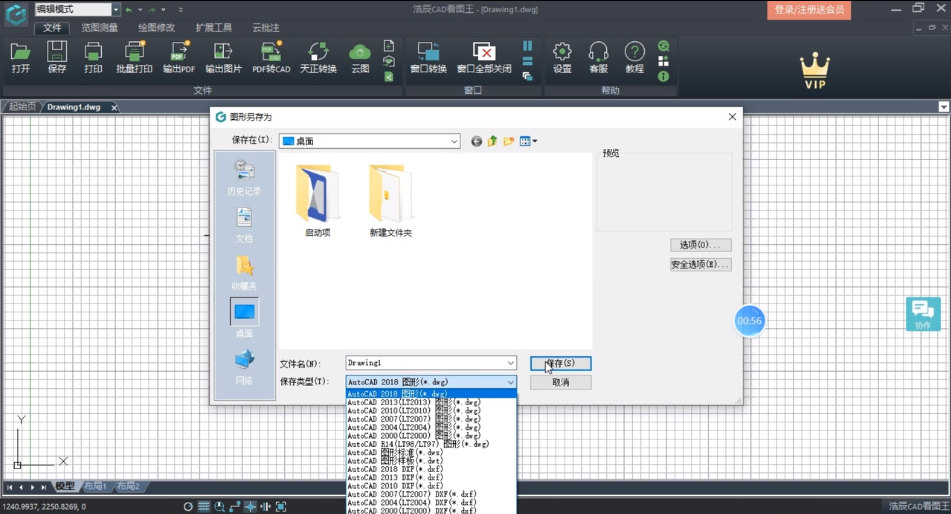Click the 安全选项(E)... button
951x514 pixels.
(701, 265)
